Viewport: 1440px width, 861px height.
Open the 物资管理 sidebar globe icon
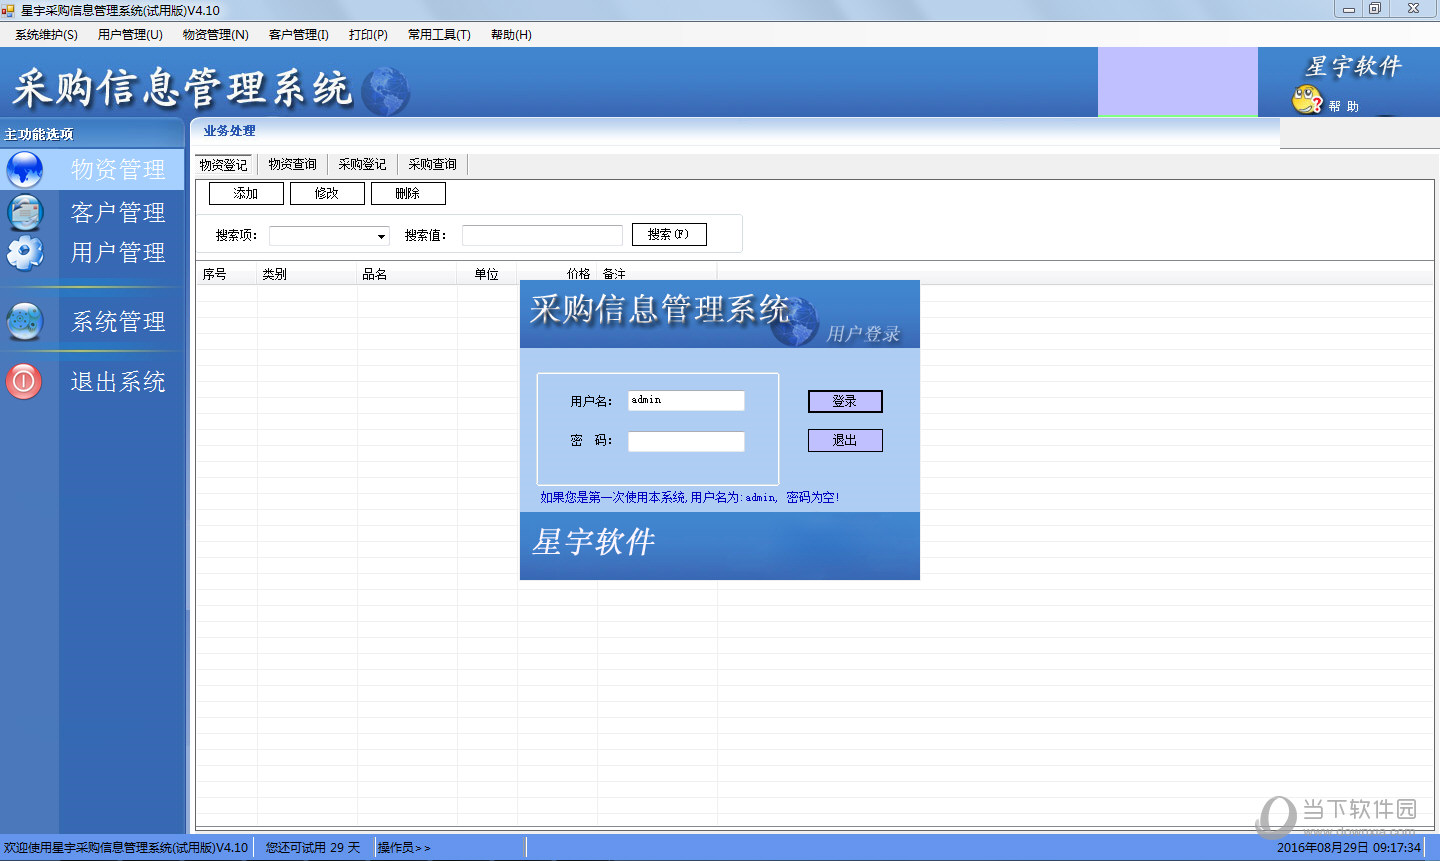pyautogui.click(x=25, y=169)
